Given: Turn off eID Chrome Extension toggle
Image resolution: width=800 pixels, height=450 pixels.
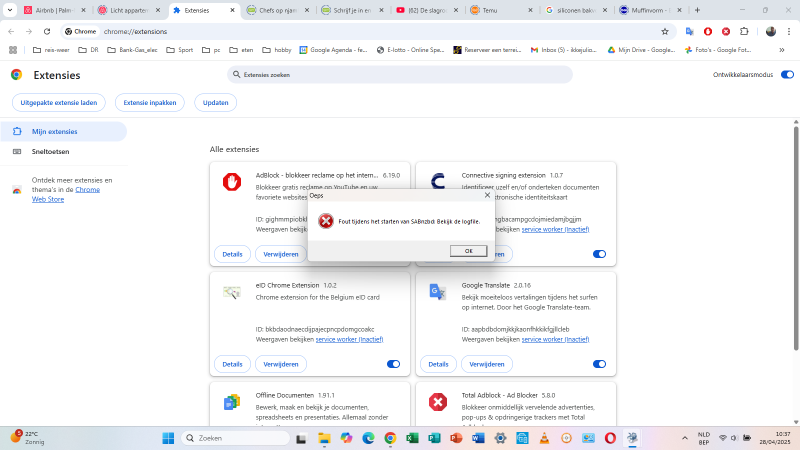Looking at the screenshot, I should (x=393, y=364).
